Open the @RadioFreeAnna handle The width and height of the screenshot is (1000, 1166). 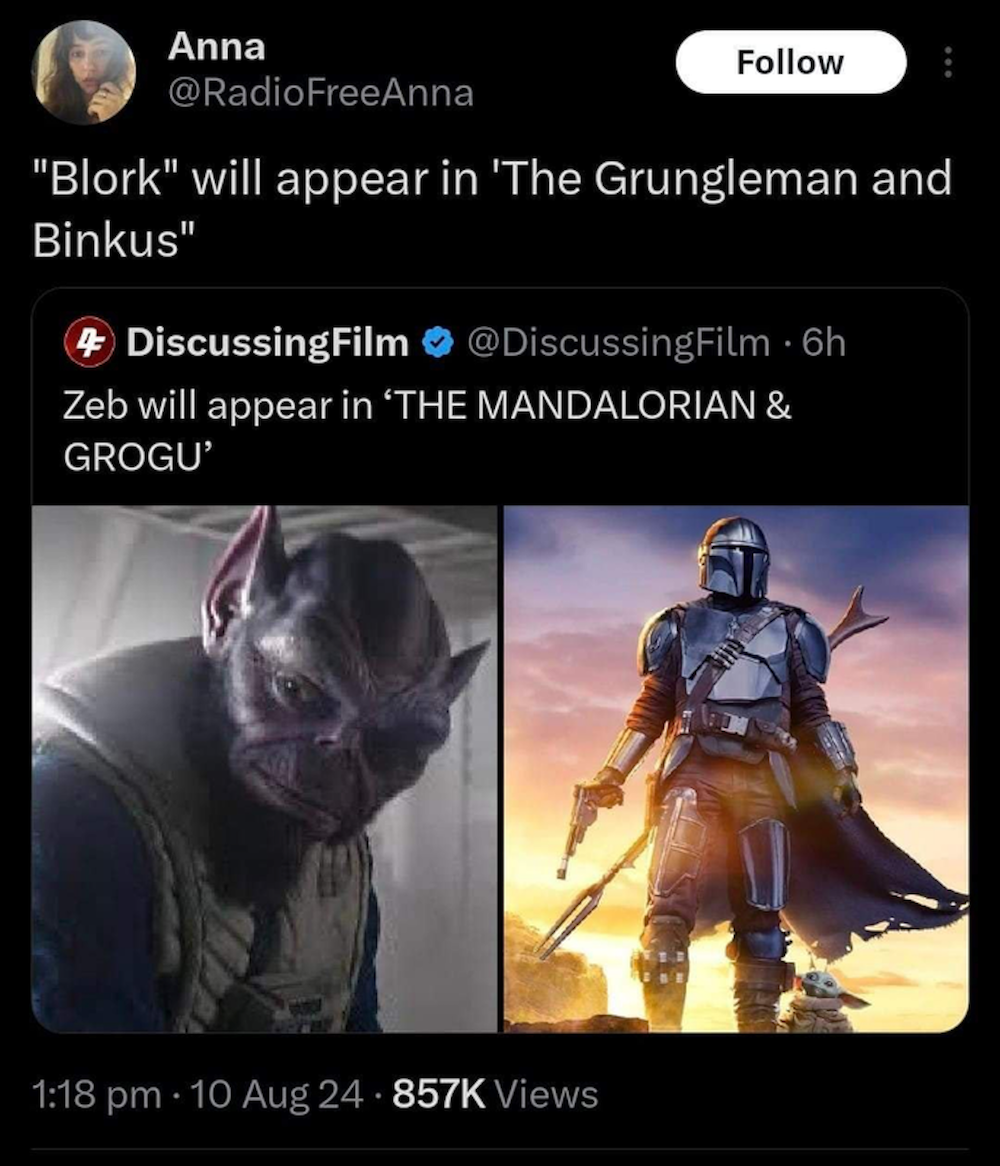tap(321, 94)
